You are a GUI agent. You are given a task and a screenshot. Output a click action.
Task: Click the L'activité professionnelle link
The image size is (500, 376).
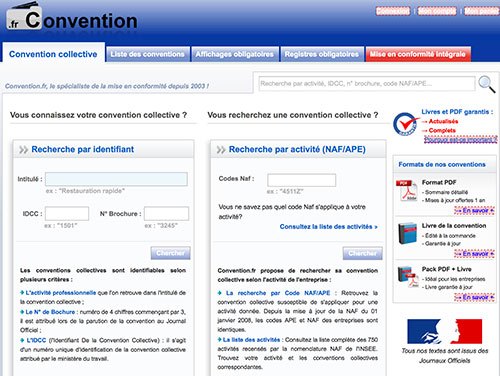(61, 293)
